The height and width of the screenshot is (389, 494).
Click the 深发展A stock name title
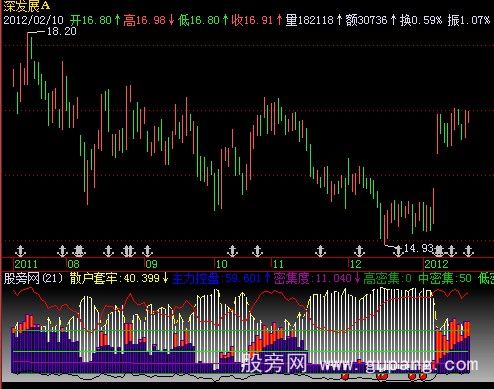click(27, 6)
